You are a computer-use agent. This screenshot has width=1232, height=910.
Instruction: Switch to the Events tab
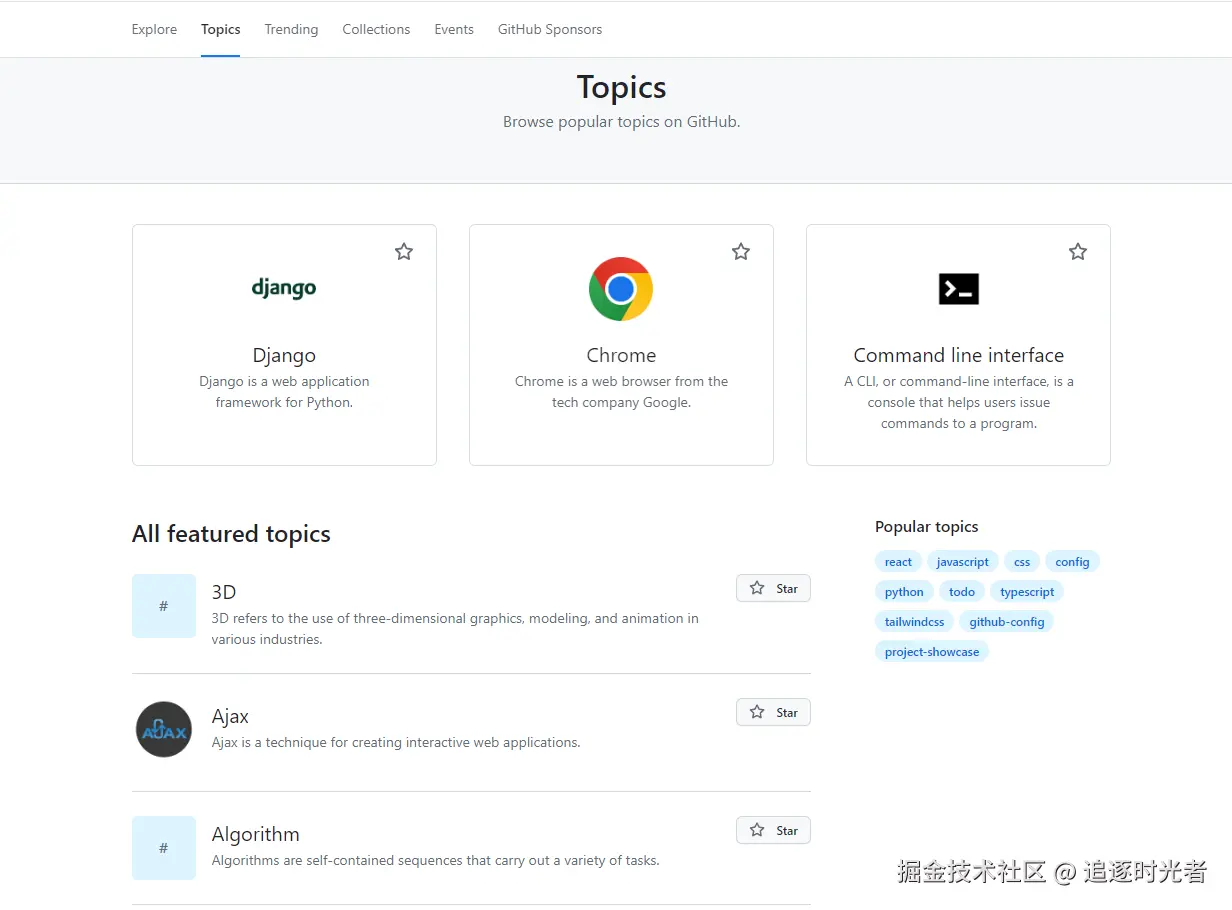point(454,29)
